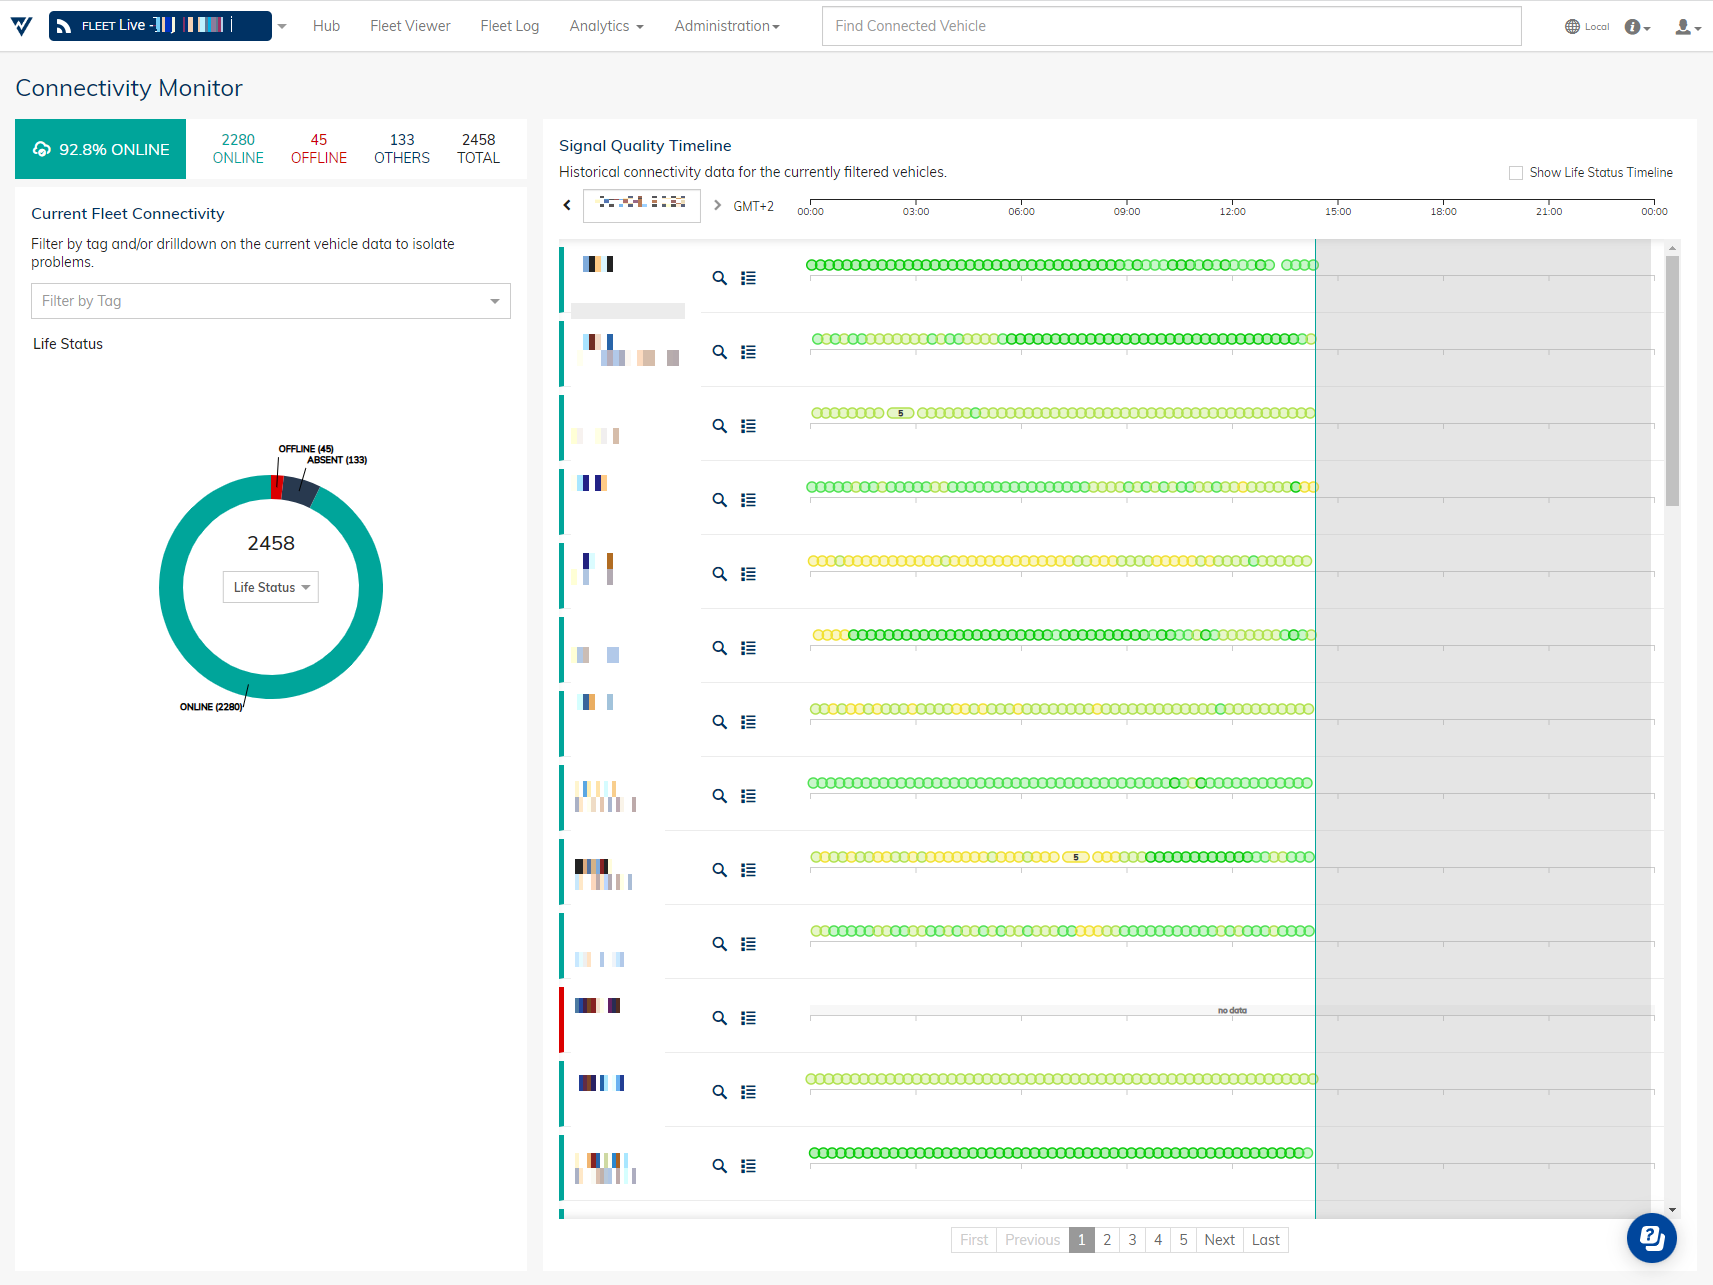
Task: Click the logo icon in top-left corner
Action: click(21, 26)
